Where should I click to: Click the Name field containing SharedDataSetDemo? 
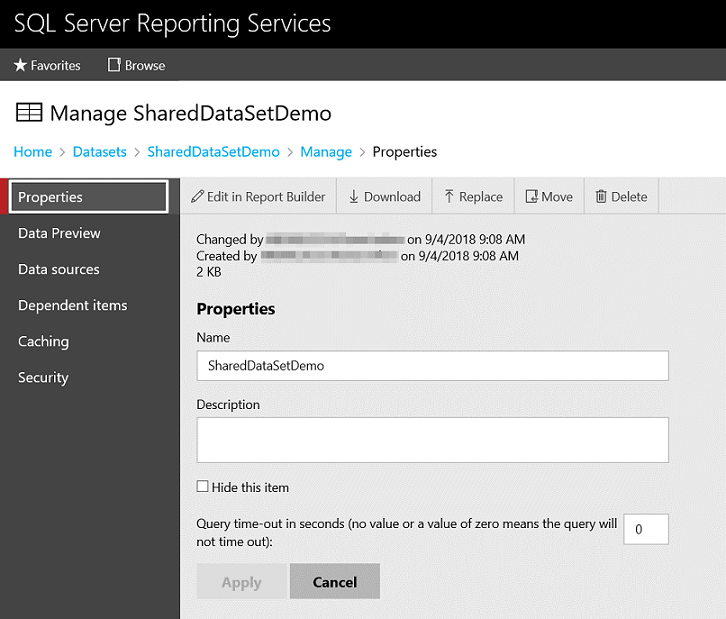coord(432,366)
